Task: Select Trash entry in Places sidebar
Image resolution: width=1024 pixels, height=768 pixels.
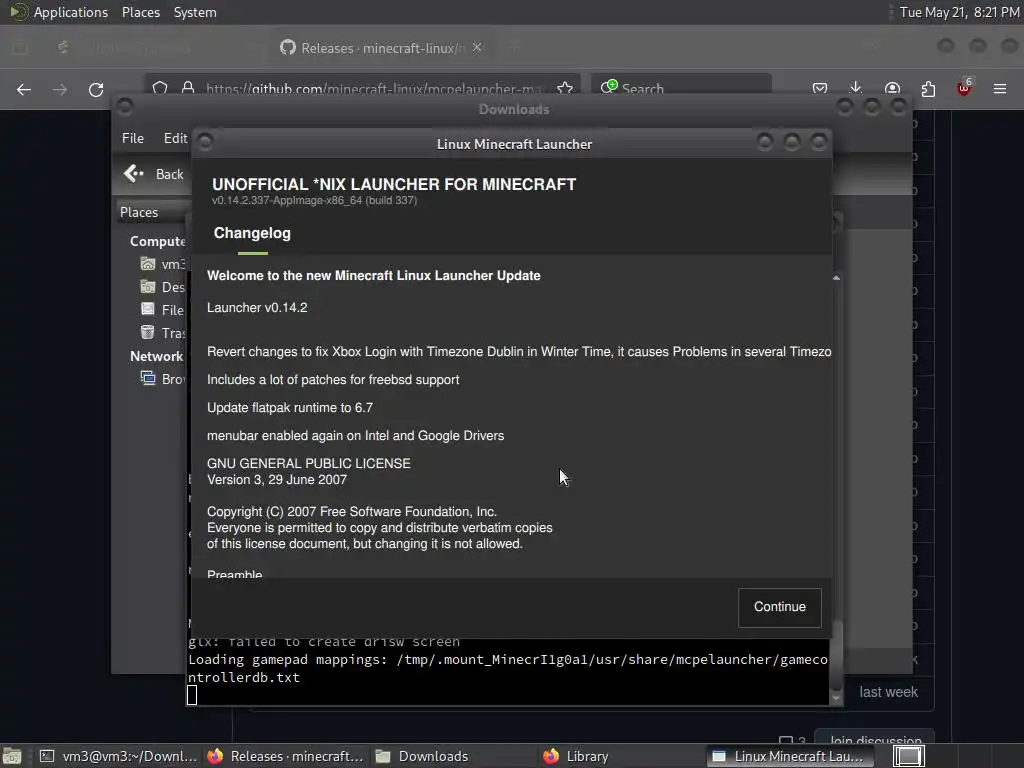Action: tap(163, 332)
